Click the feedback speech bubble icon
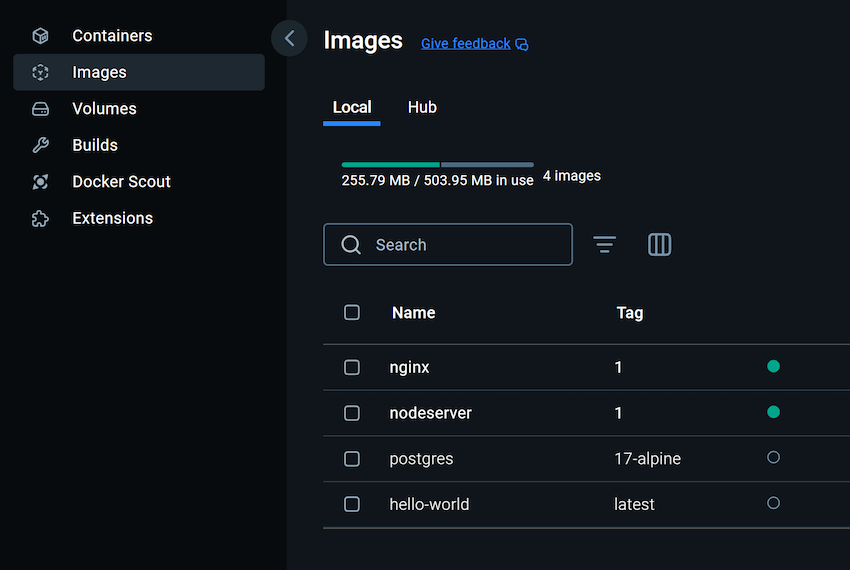This screenshot has width=850, height=570. (521, 44)
